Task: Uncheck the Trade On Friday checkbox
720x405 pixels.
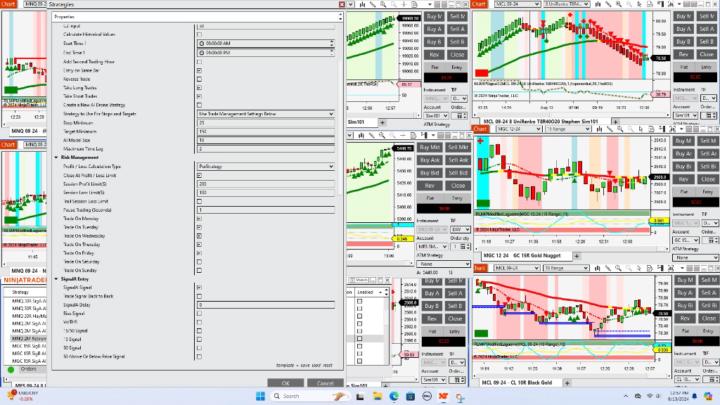Action: 199,253
